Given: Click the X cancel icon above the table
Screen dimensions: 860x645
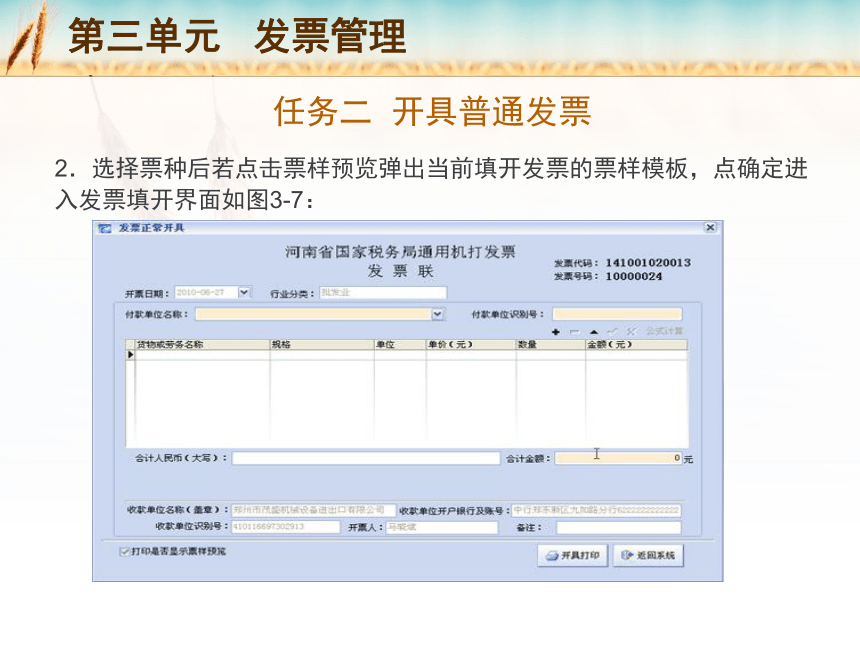Looking at the screenshot, I should 631,331.
